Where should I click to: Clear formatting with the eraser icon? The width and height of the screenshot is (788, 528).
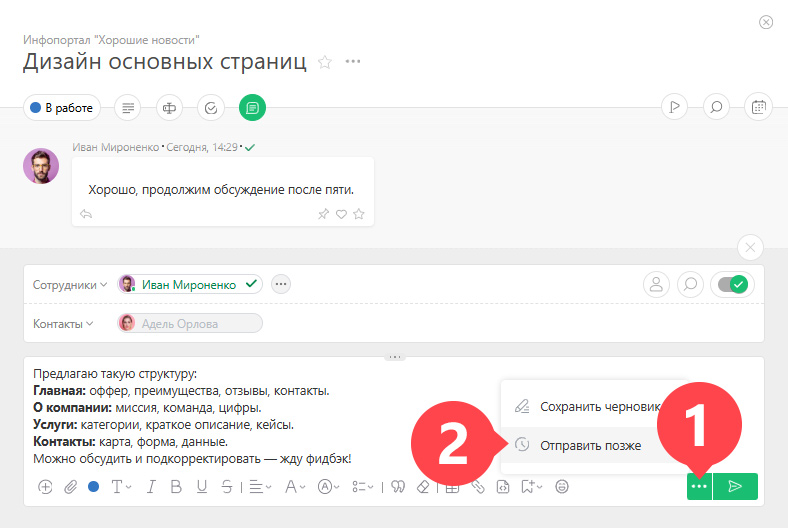[x=424, y=487]
